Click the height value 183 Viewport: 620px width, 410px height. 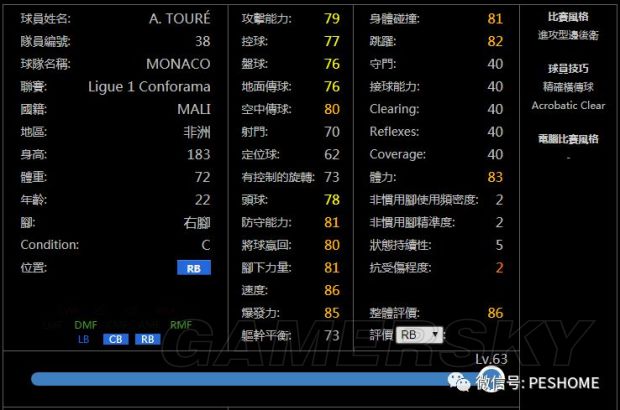(198, 155)
